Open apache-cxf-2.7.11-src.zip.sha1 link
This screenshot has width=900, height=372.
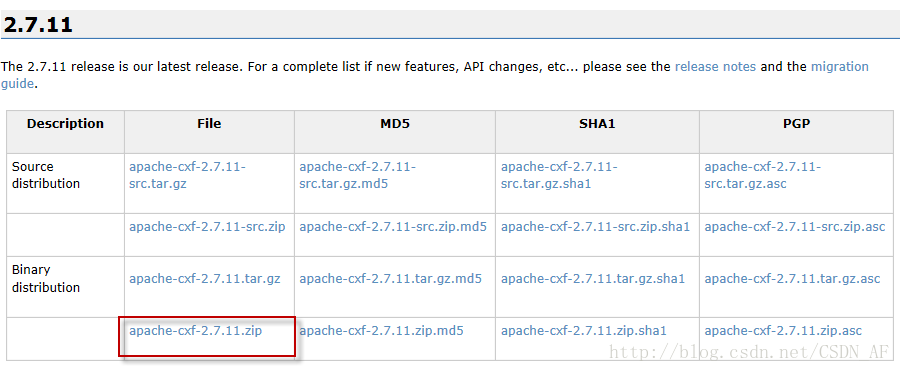coord(595,227)
